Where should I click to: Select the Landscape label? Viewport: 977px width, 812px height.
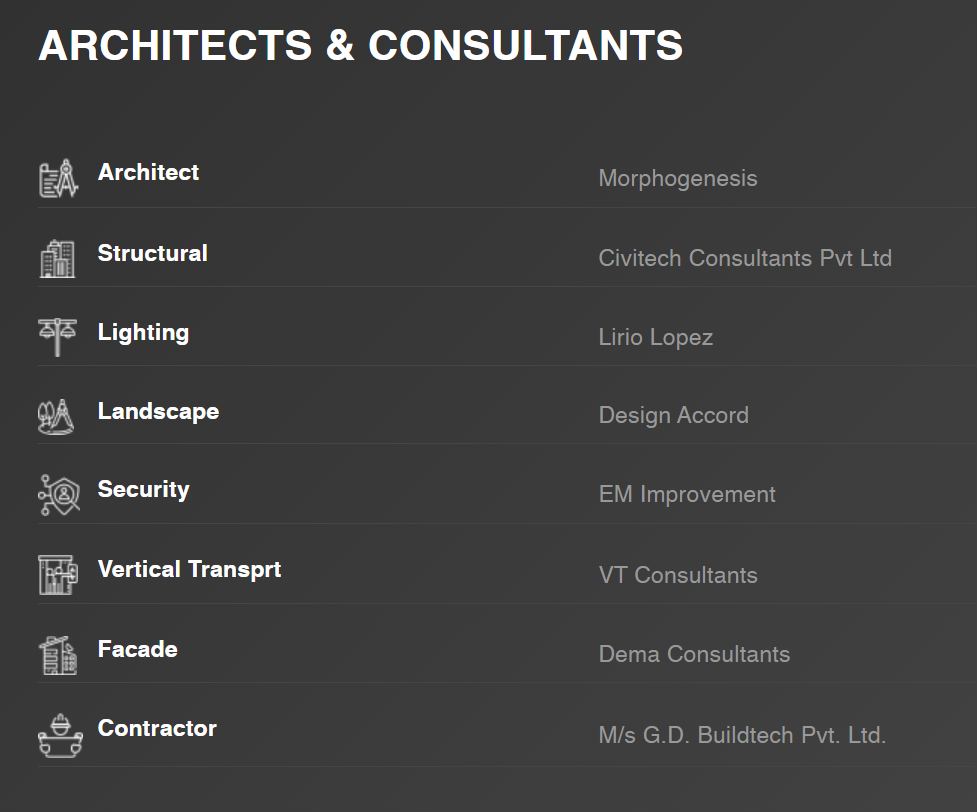[x=158, y=411]
